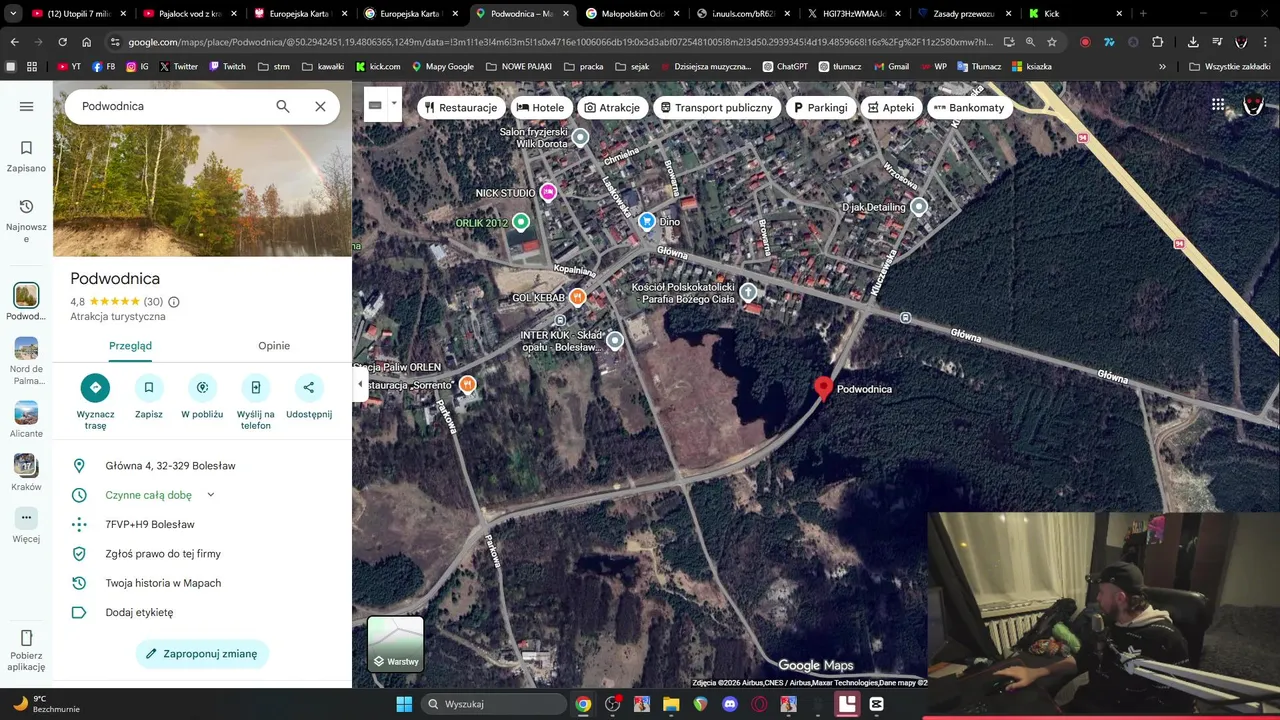This screenshot has width=1280, height=720.
Task: Open the Najnowsze recent places
Action: (26, 220)
